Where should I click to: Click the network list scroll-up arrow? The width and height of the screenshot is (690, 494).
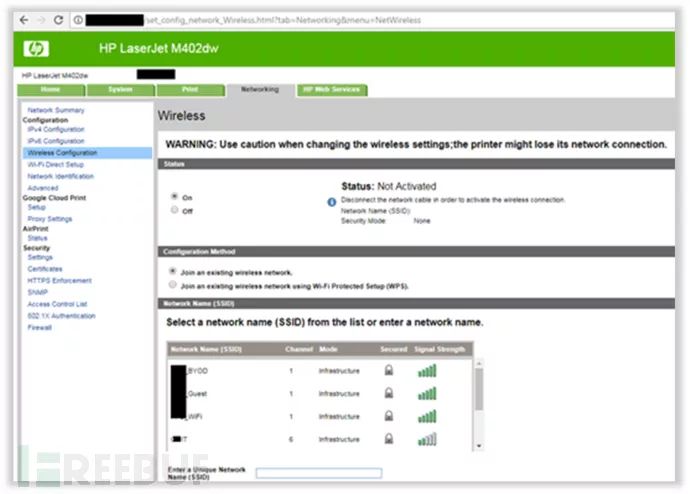[x=479, y=363]
